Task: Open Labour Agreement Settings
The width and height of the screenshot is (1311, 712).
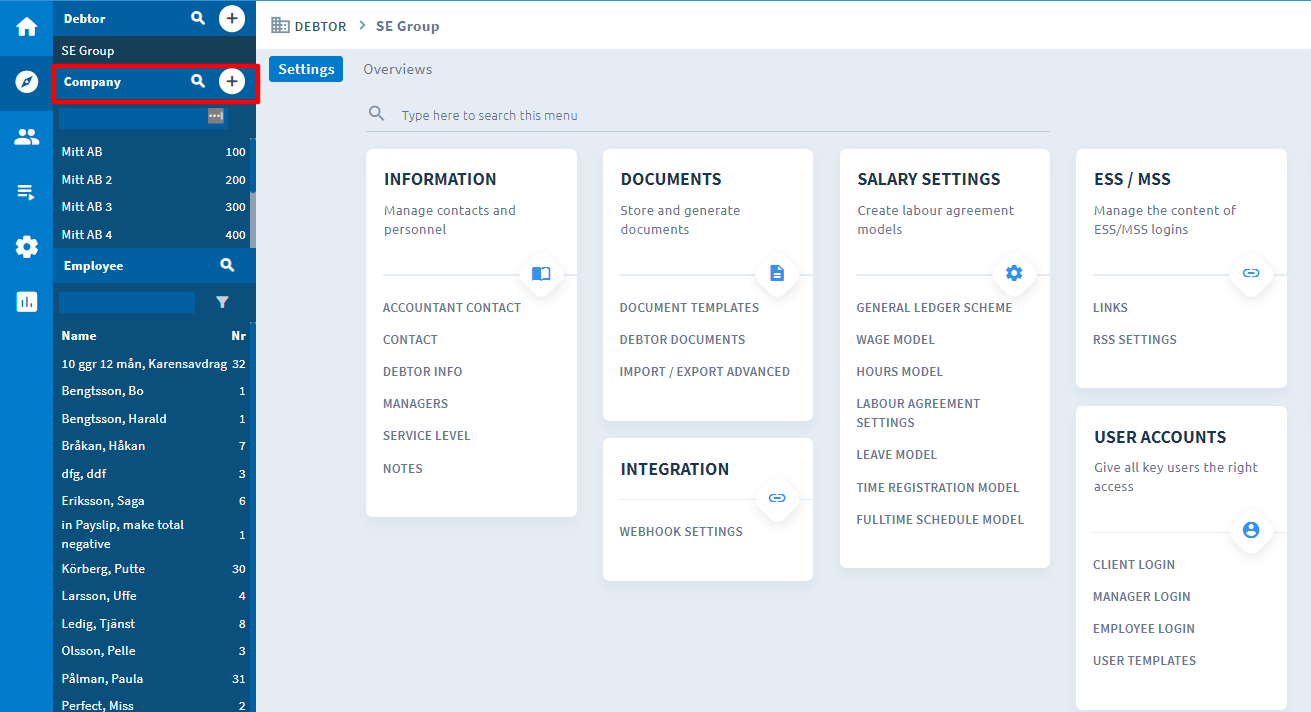Action: pos(918,413)
